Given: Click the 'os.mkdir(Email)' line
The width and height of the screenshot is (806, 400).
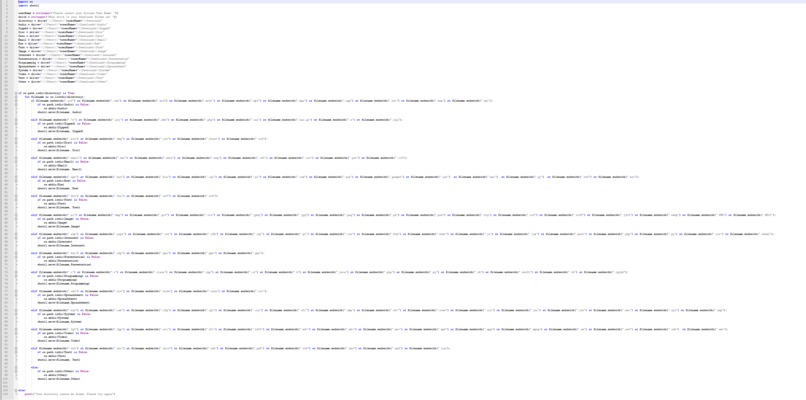Looking at the screenshot, I should coord(56,166).
